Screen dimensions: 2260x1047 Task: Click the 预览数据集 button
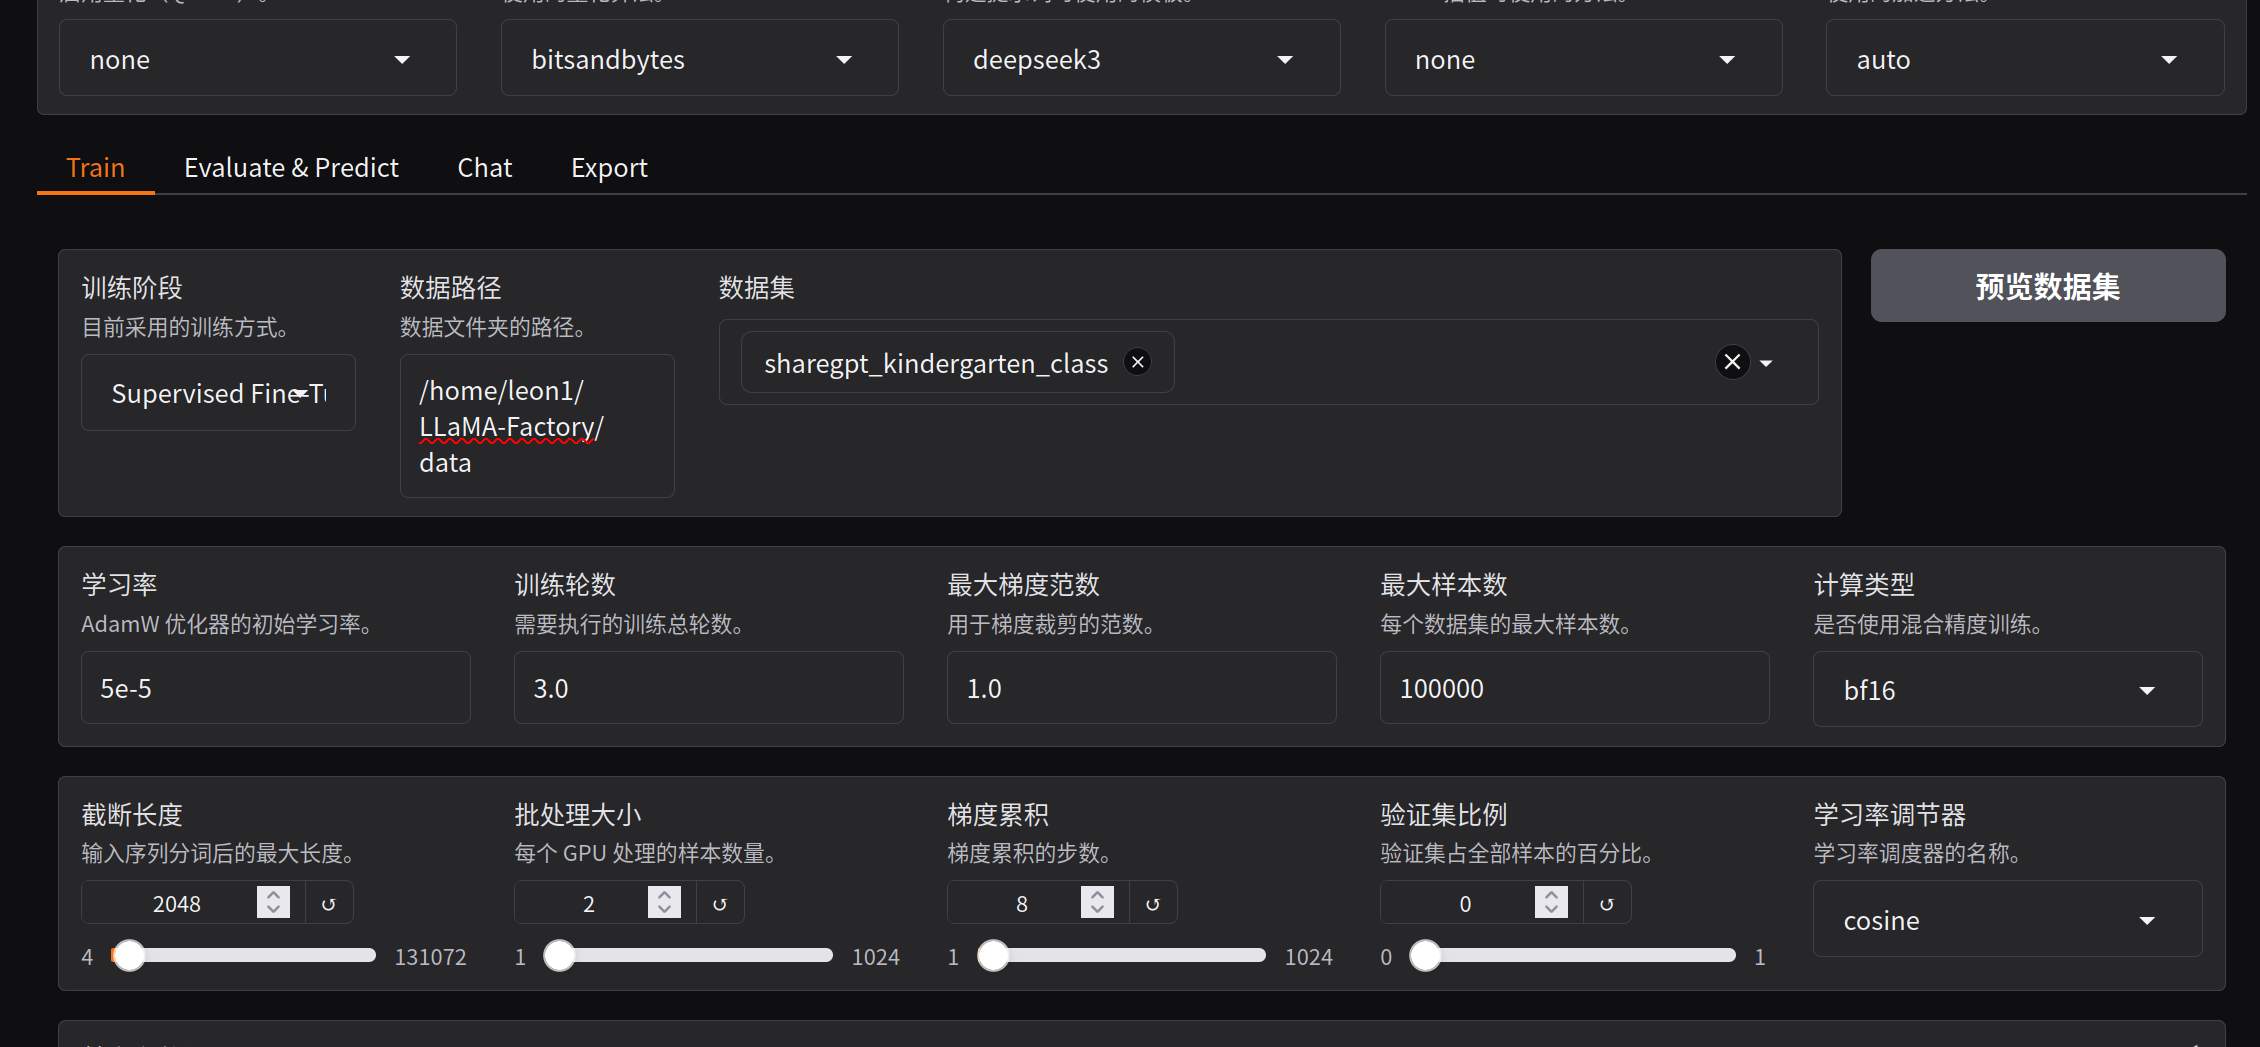[2047, 287]
